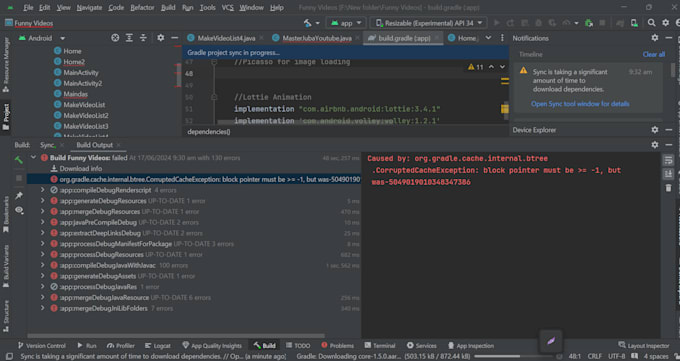Open Notifications panel settings gear
680x361 pixels.
point(655,38)
